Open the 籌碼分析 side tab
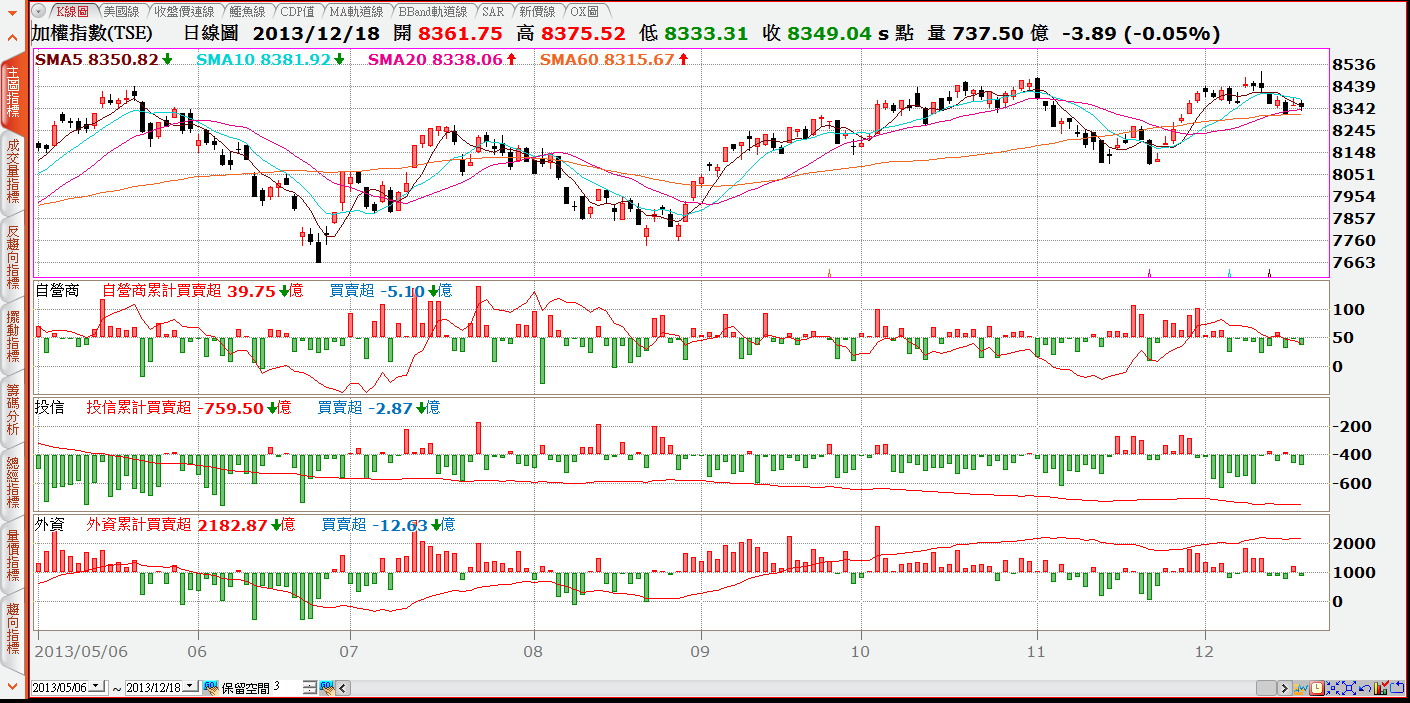The height and width of the screenshot is (703, 1410). coord(12,410)
